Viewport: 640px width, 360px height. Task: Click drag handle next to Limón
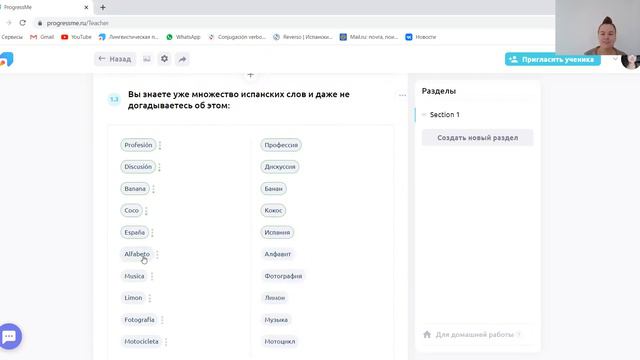pyautogui.click(x=150, y=298)
